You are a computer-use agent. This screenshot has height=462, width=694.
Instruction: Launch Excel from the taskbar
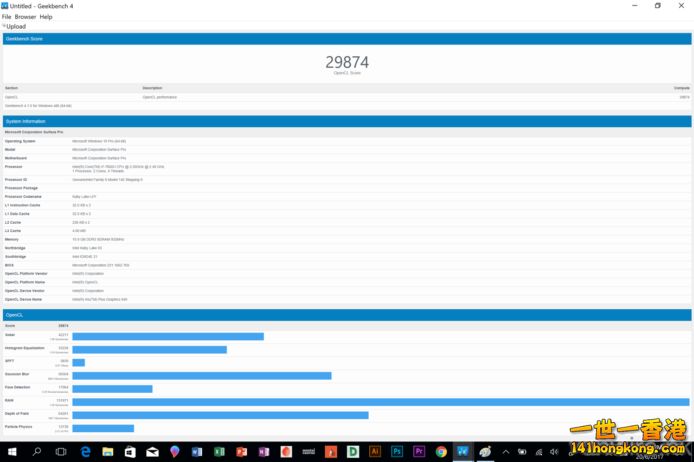coord(219,451)
